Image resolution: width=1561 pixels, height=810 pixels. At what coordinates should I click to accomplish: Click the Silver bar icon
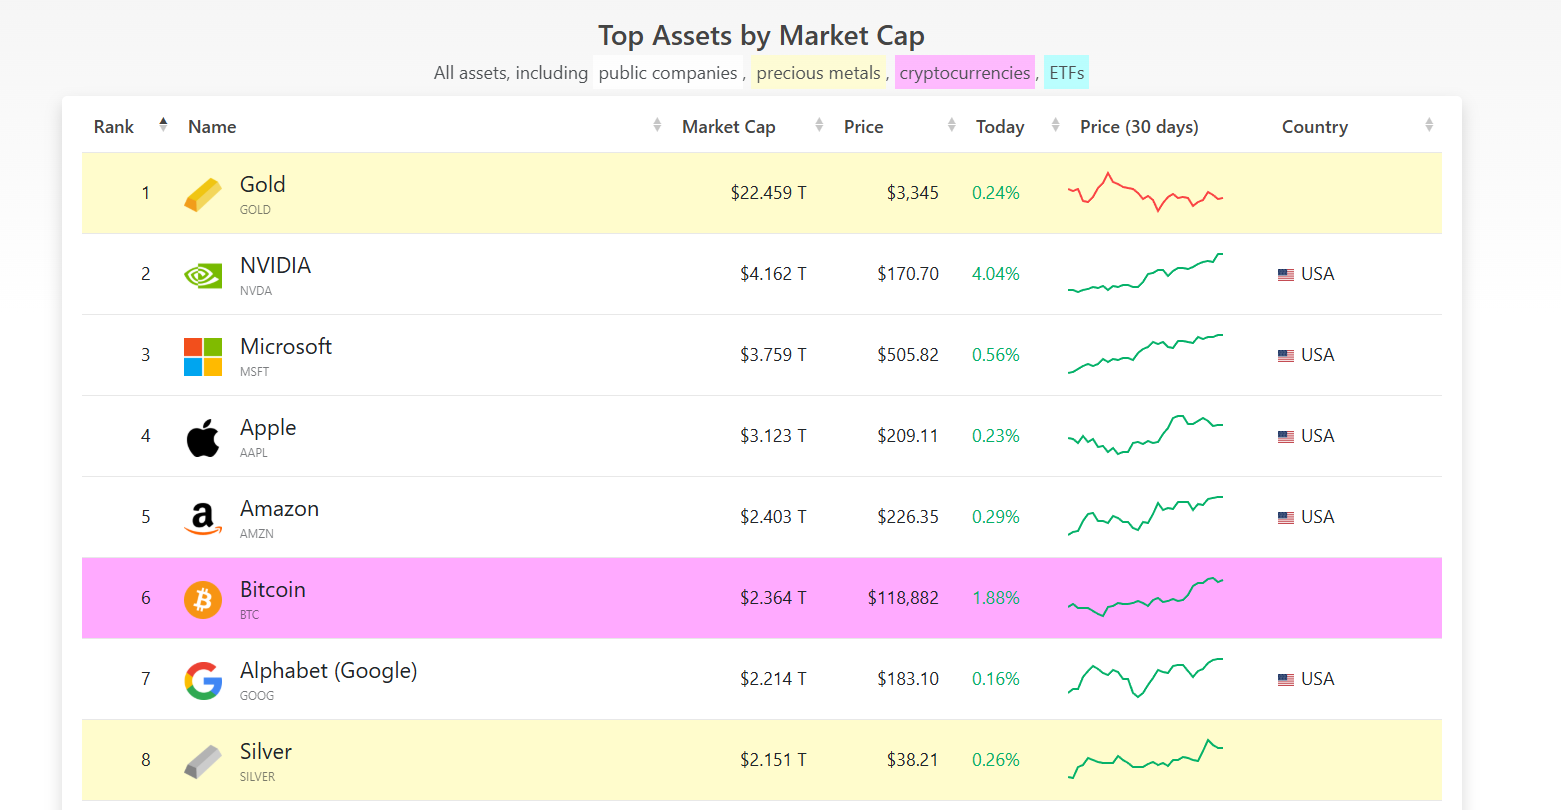click(203, 761)
